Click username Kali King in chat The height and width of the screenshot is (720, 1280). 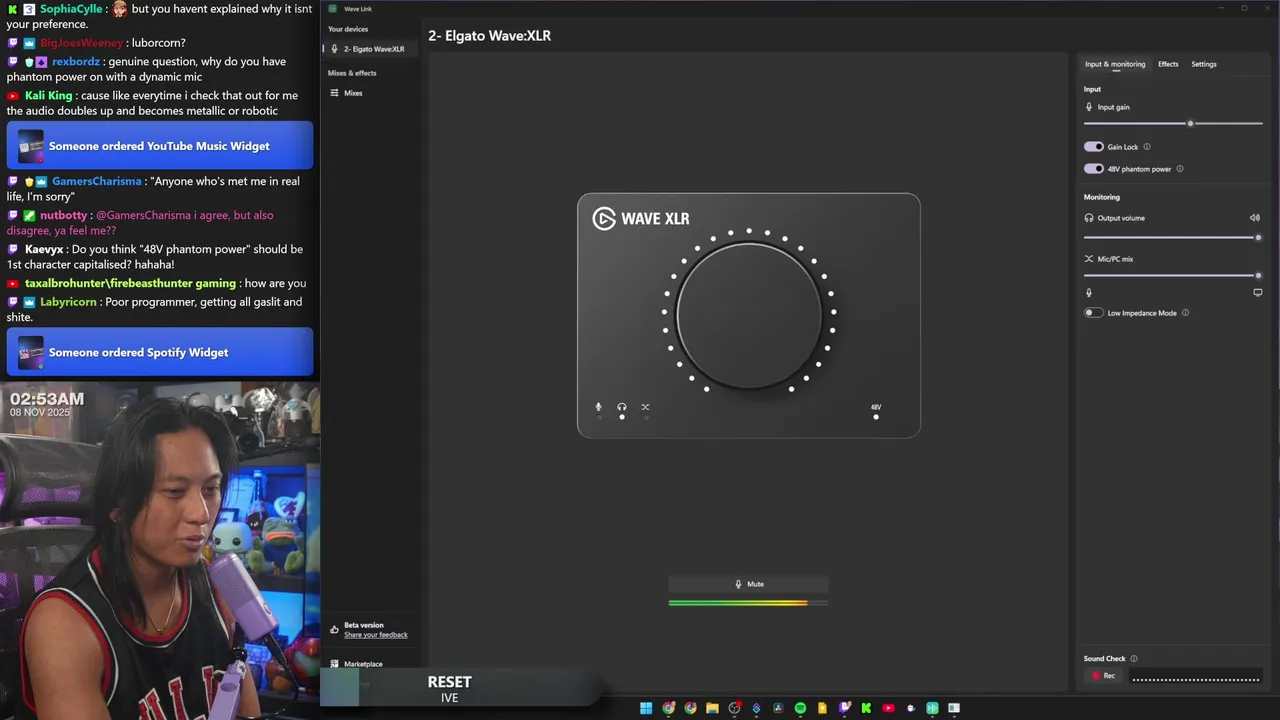coord(49,96)
